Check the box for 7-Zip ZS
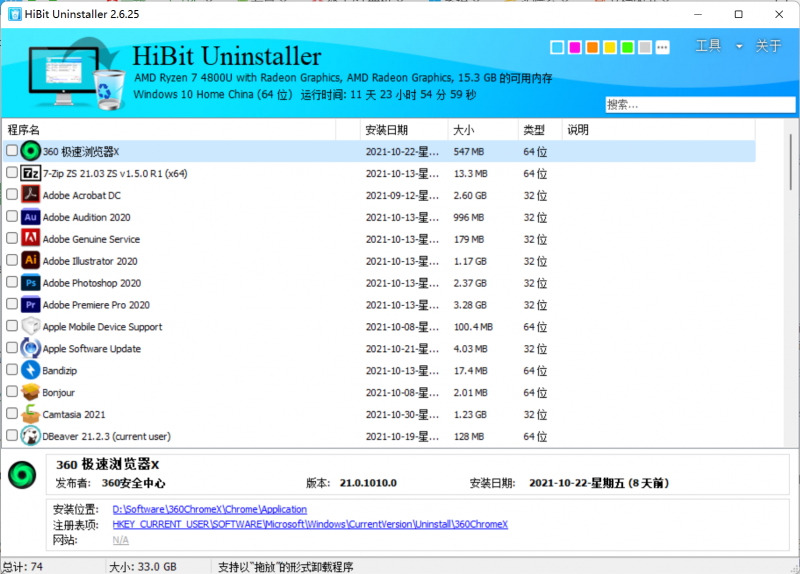Screen dimensions: 800x574 click(x=12, y=172)
